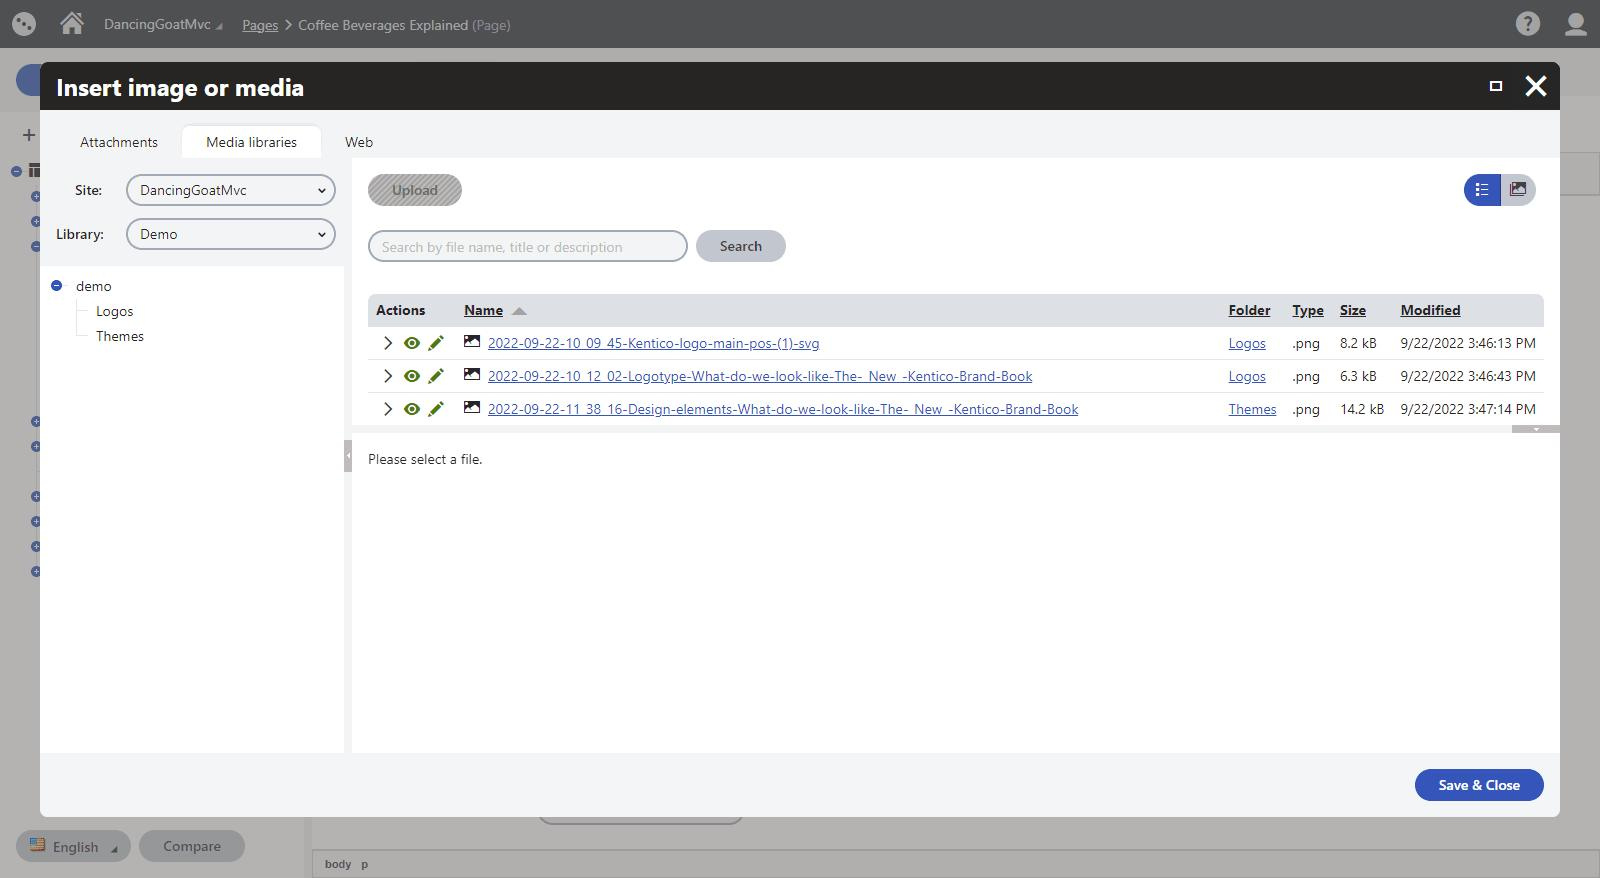The width and height of the screenshot is (1600, 878).
Task: Select the Design-elements row arrow
Action: pyautogui.click(x=388, y=409)
